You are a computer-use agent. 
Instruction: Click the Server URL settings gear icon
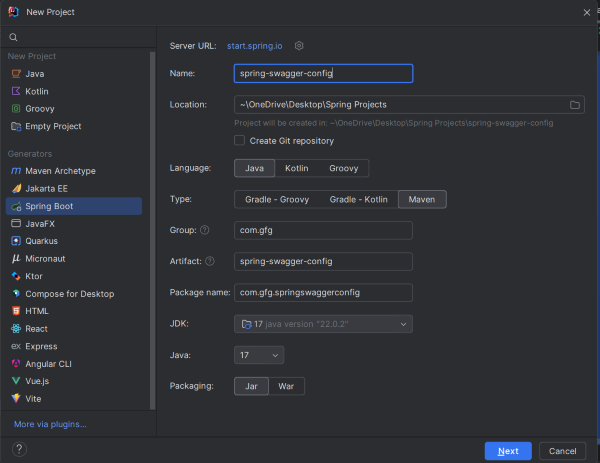coord(299,45)
